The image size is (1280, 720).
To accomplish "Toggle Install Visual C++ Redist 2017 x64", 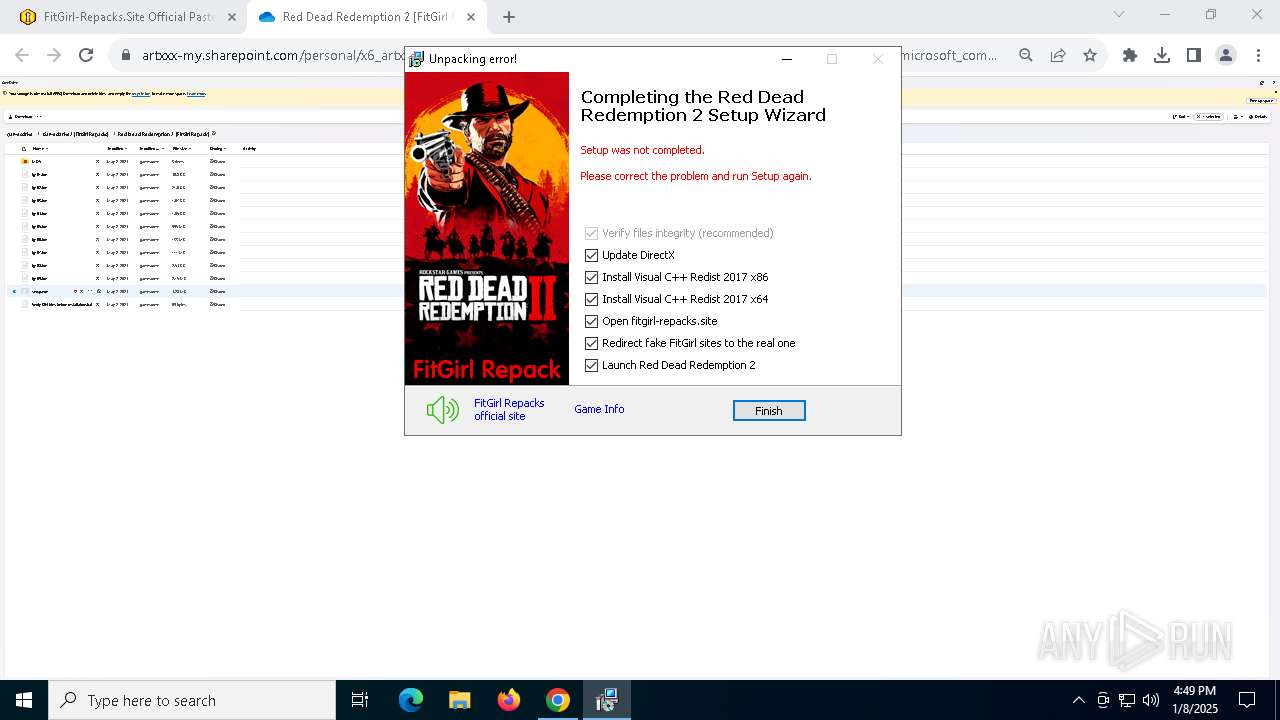I will [591, 299].
